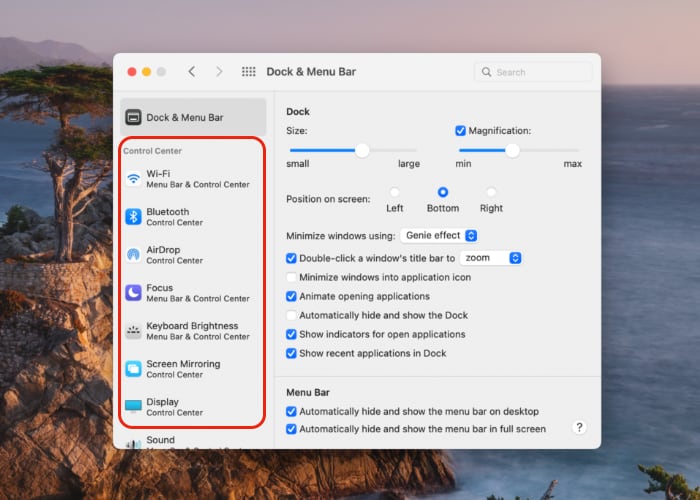Select Screen Mirroring label in sidebar
Viewport: 700px width, 500px height.
(183, 364)
